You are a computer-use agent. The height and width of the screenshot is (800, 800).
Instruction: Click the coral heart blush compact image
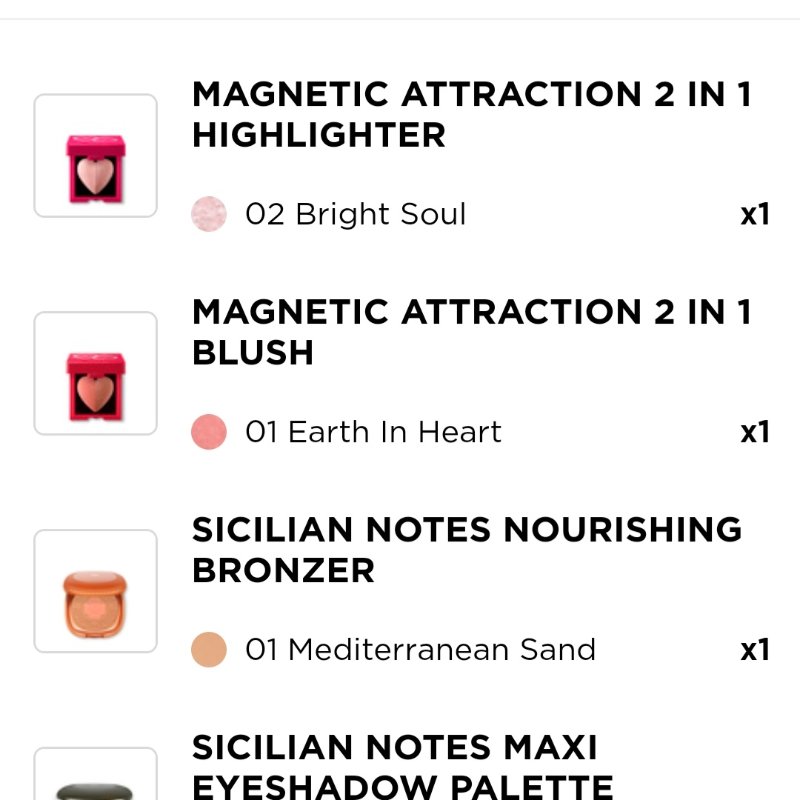coord(95,387)
